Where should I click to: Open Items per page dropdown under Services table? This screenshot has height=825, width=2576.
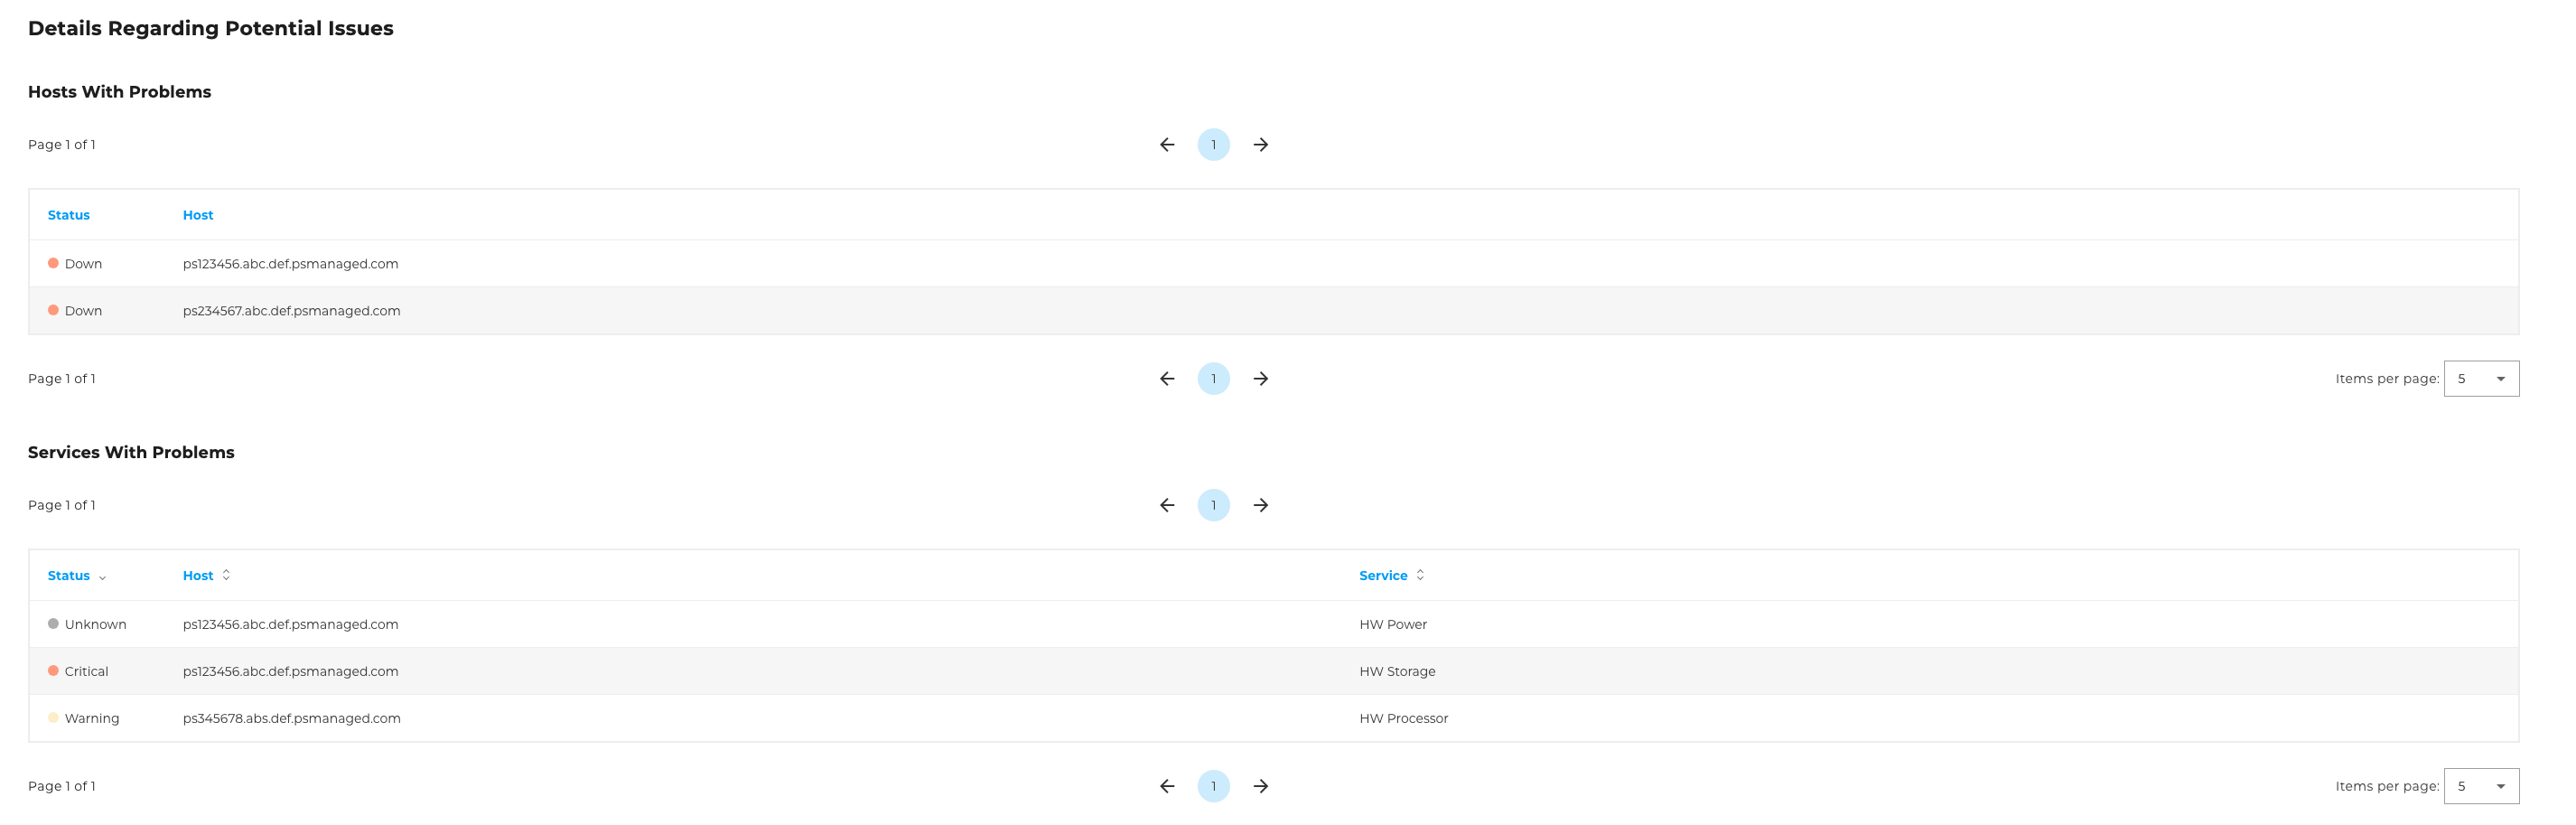pos(2480,786)
